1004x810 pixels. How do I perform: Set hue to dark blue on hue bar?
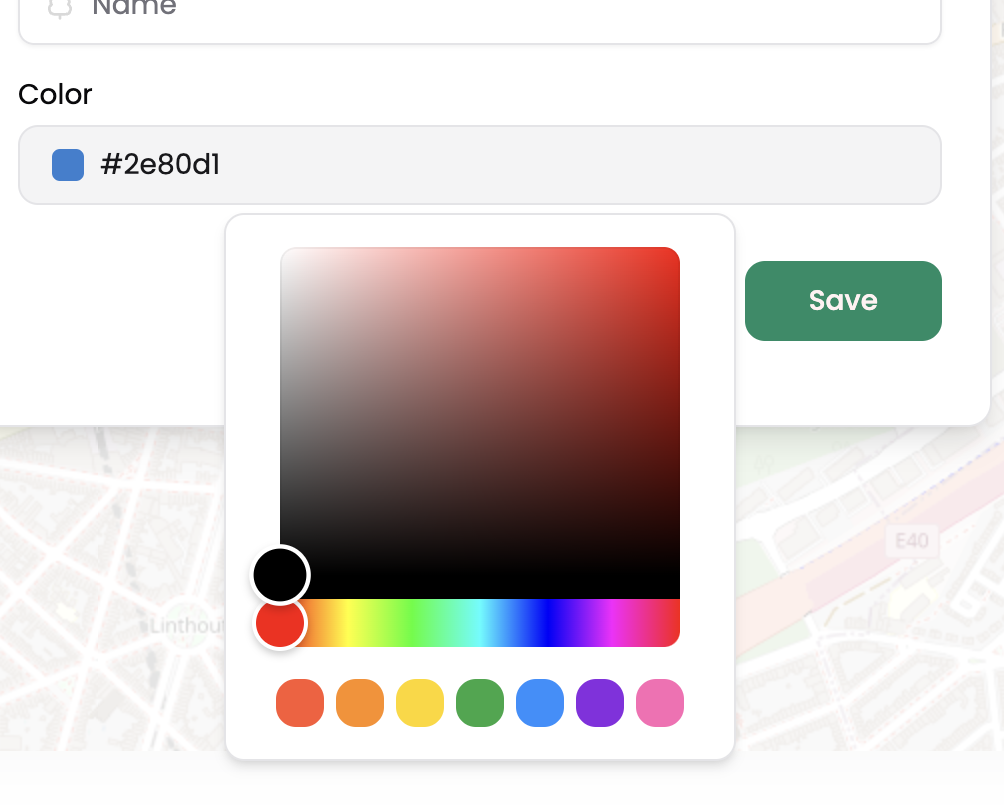[546, 623]
